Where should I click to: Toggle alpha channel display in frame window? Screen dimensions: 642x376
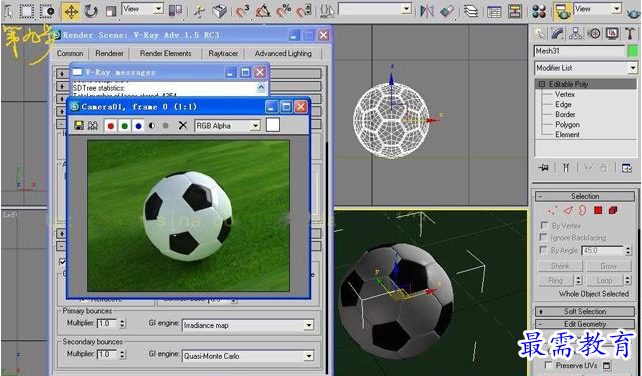[152, 126]
